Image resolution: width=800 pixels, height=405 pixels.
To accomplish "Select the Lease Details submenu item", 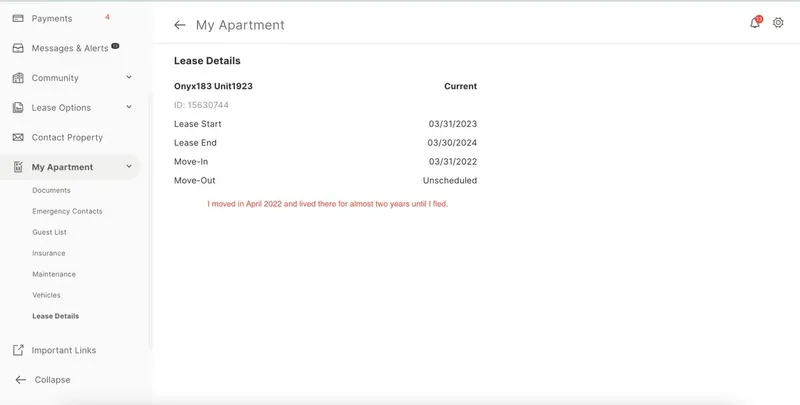I will click(56, 316).
